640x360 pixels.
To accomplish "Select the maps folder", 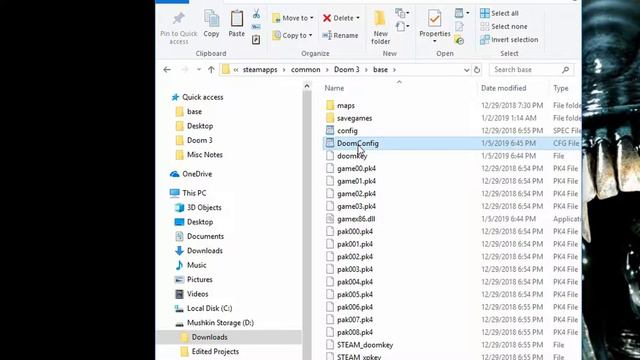I will coord(346,106).
